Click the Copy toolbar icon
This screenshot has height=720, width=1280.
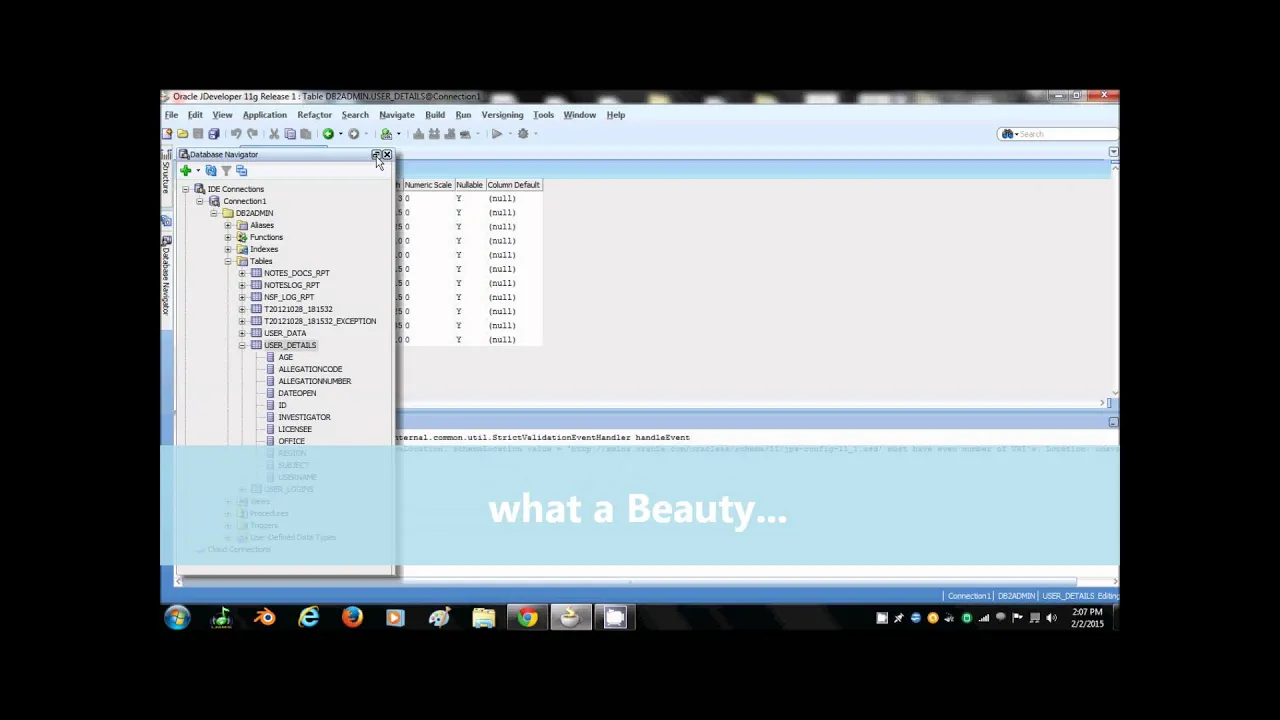pyautogui.click(x=290, y=134)
